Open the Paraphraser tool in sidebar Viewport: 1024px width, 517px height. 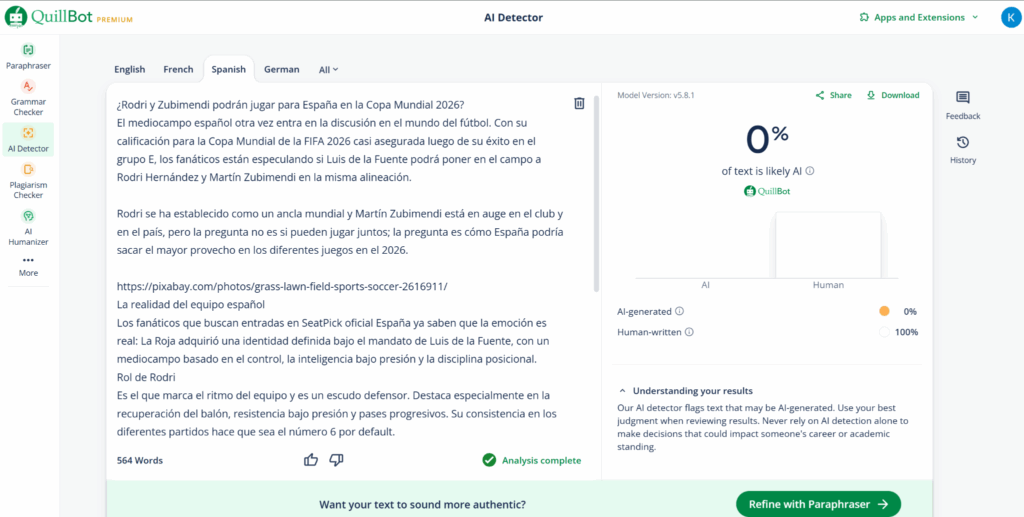coord(28,55)
